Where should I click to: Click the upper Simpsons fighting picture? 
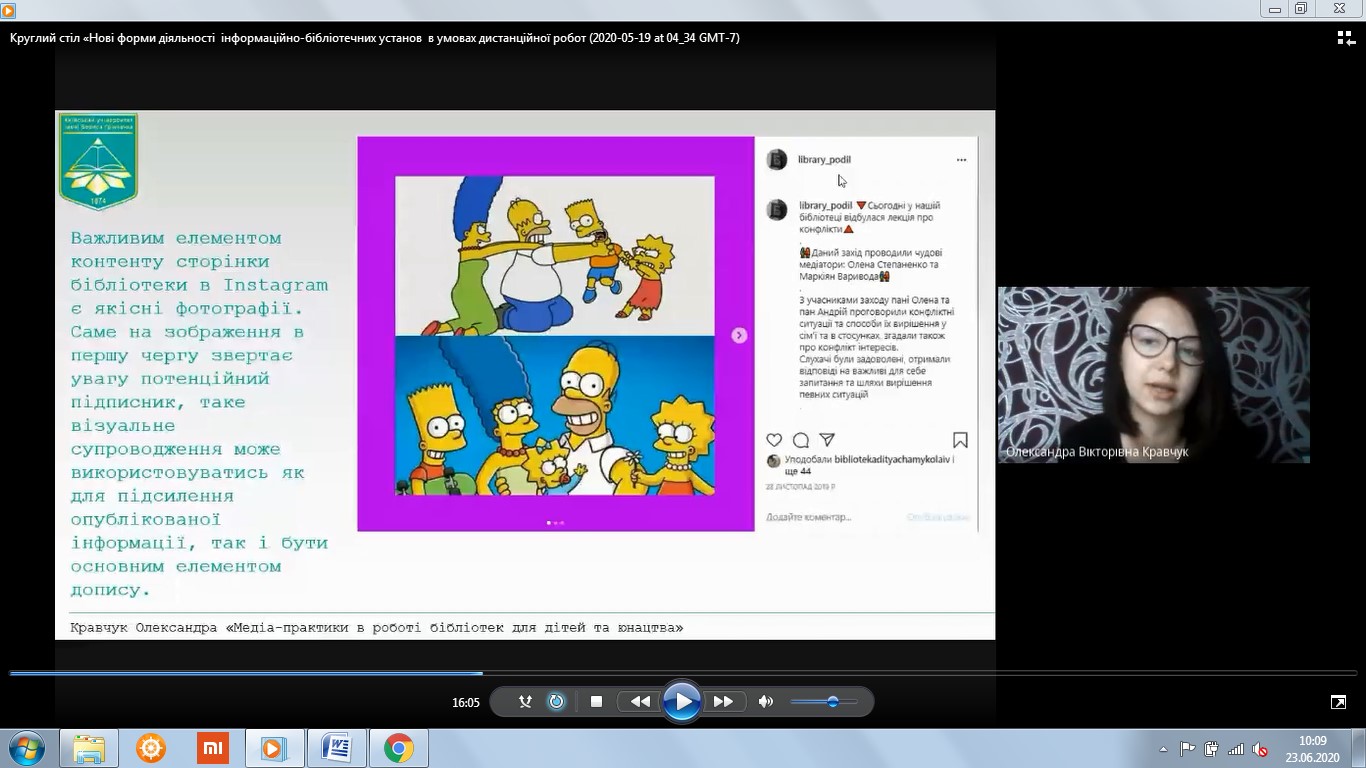tap(555, 256)
